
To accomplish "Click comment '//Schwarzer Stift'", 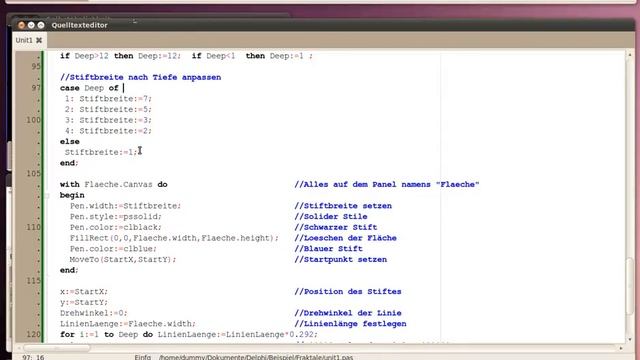I will pos(336,227).
